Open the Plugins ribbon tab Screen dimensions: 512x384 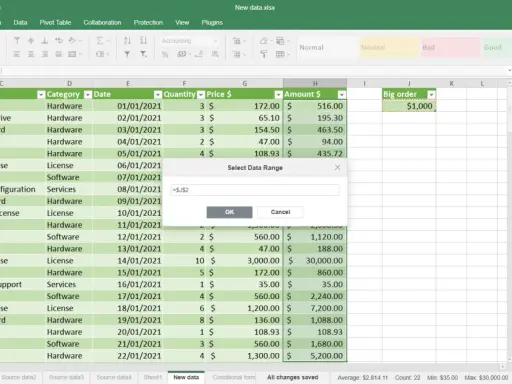[212, 23]
